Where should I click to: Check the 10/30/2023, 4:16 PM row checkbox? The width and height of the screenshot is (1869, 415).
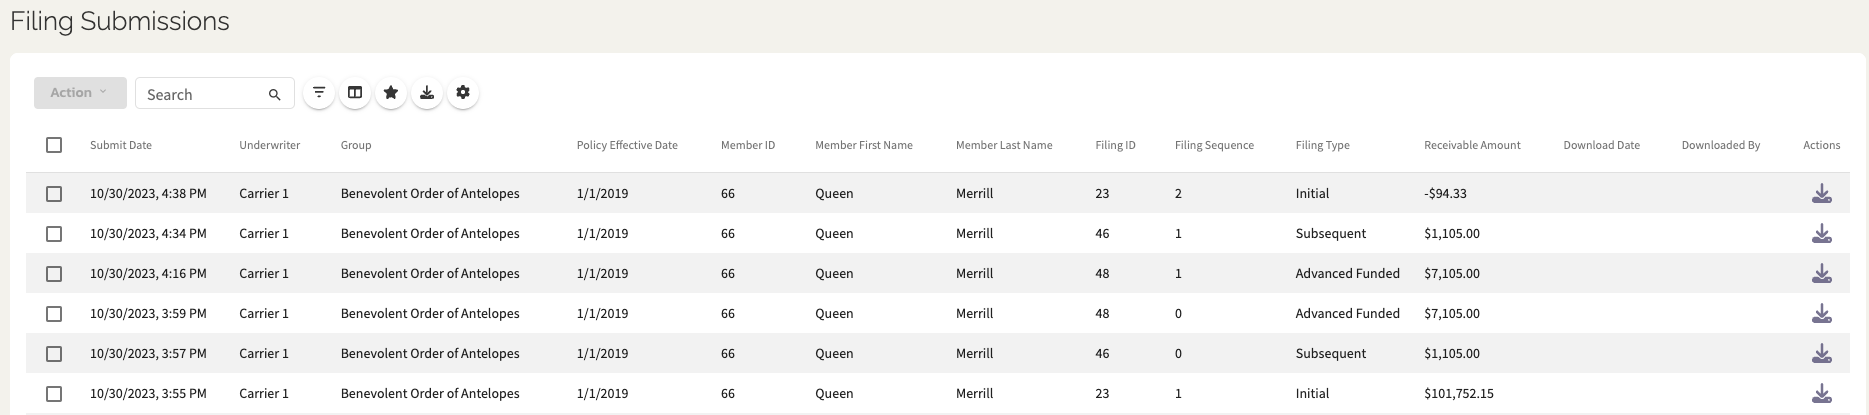[54, 274]
